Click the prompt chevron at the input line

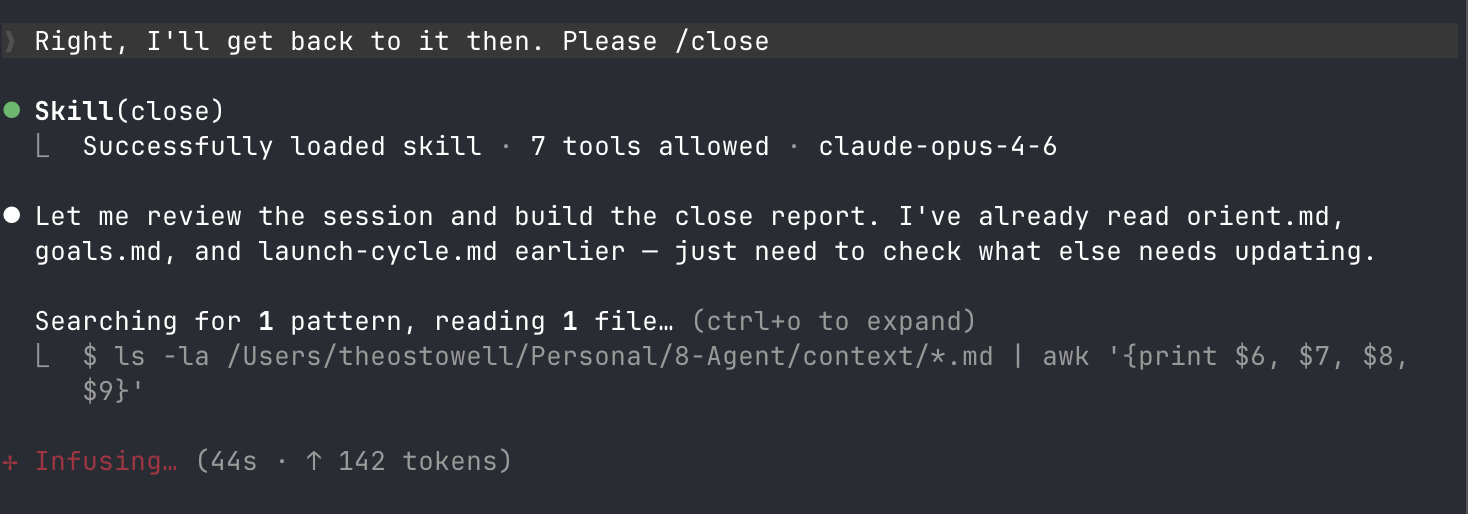10,42
